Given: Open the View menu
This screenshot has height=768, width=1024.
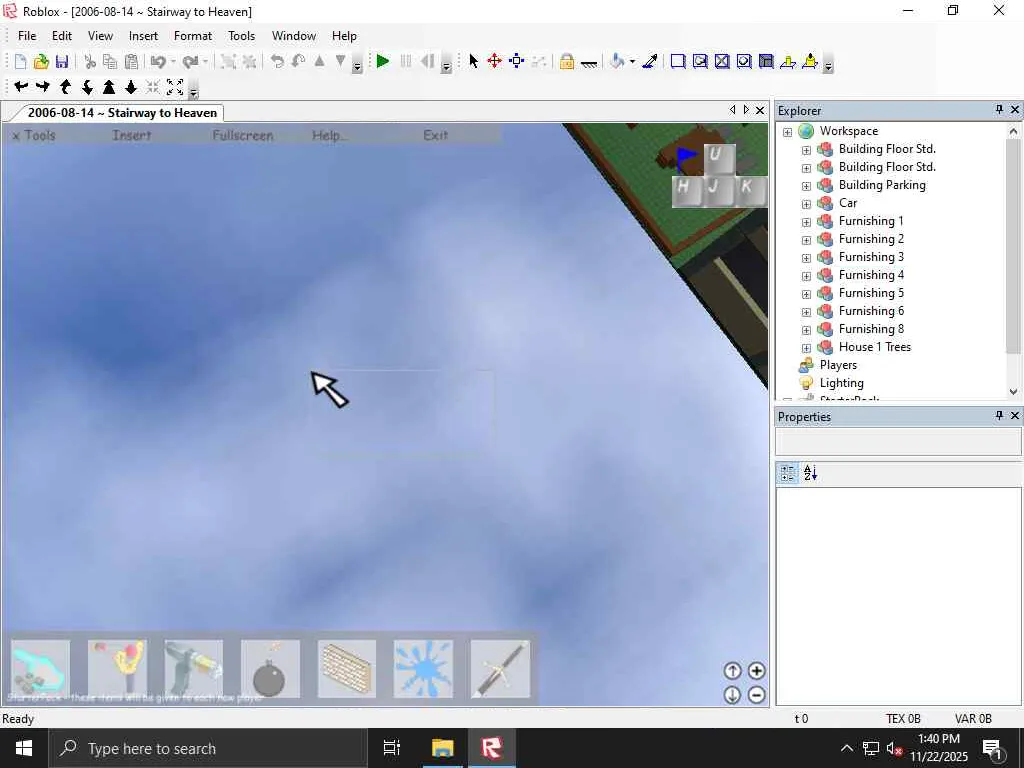Looking at the screenshot, I should 100,36.
